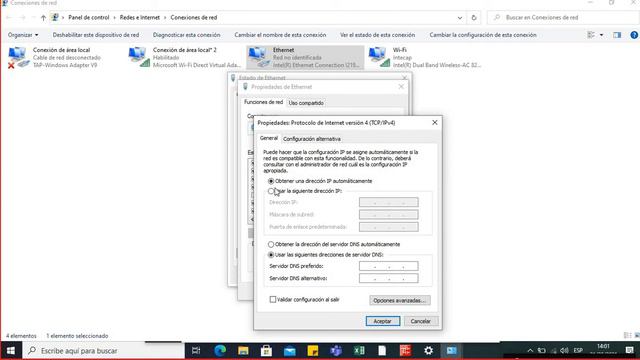This screenshot has height=360, width=640.
Task: Click the ESP language indicator
Action: click(x=578, y=351)
